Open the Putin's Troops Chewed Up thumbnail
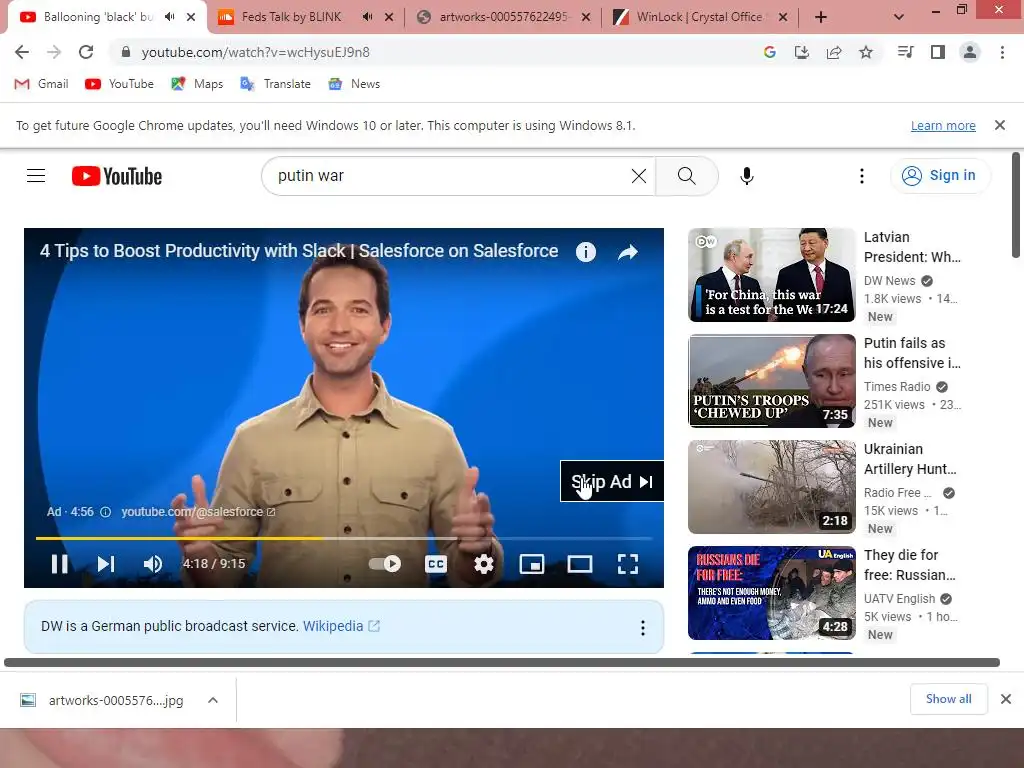This screenshot has width=1024, height=768. click(772, 381)
